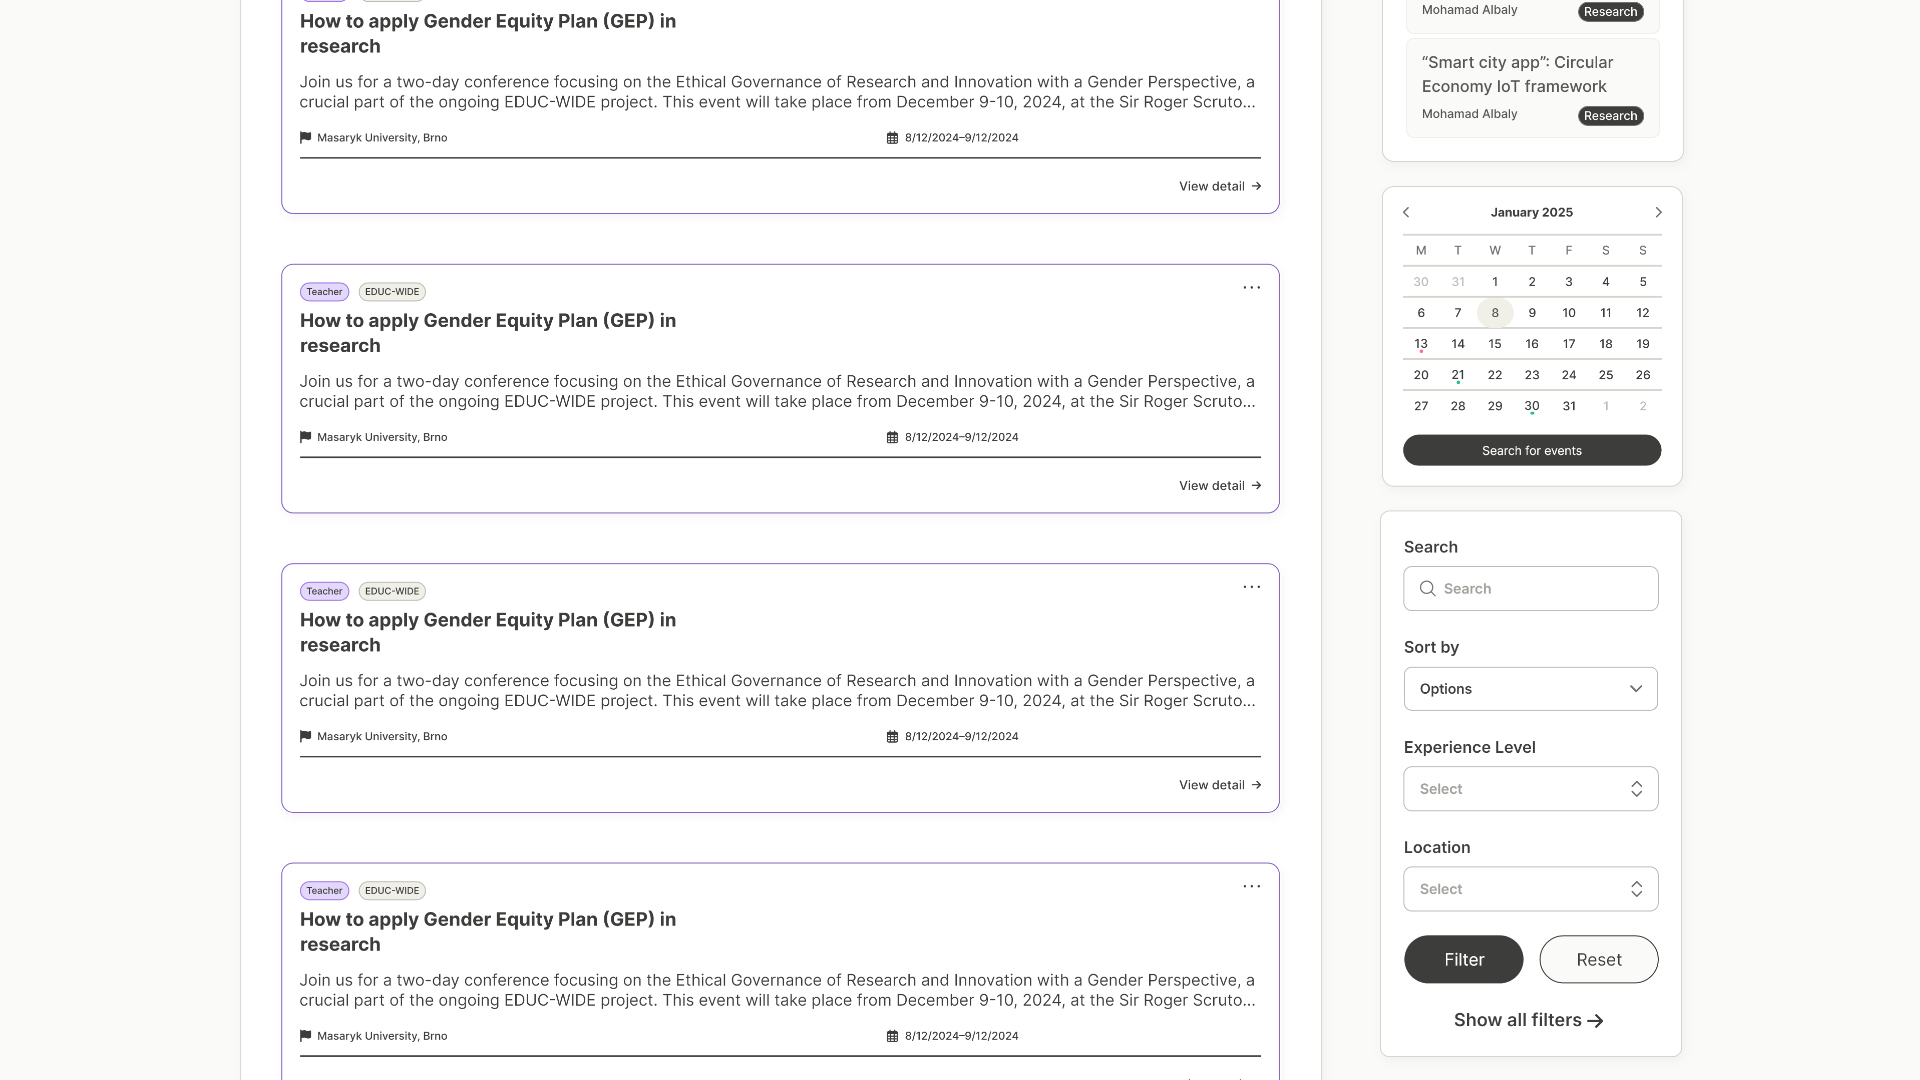Open three-dot menu on second event card
The height and width of the screenshot is (1080, 1920).
1251,288
